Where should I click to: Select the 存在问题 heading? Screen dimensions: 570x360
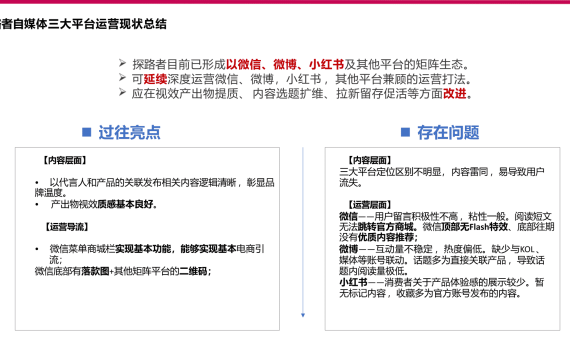[x=448, y=132]
